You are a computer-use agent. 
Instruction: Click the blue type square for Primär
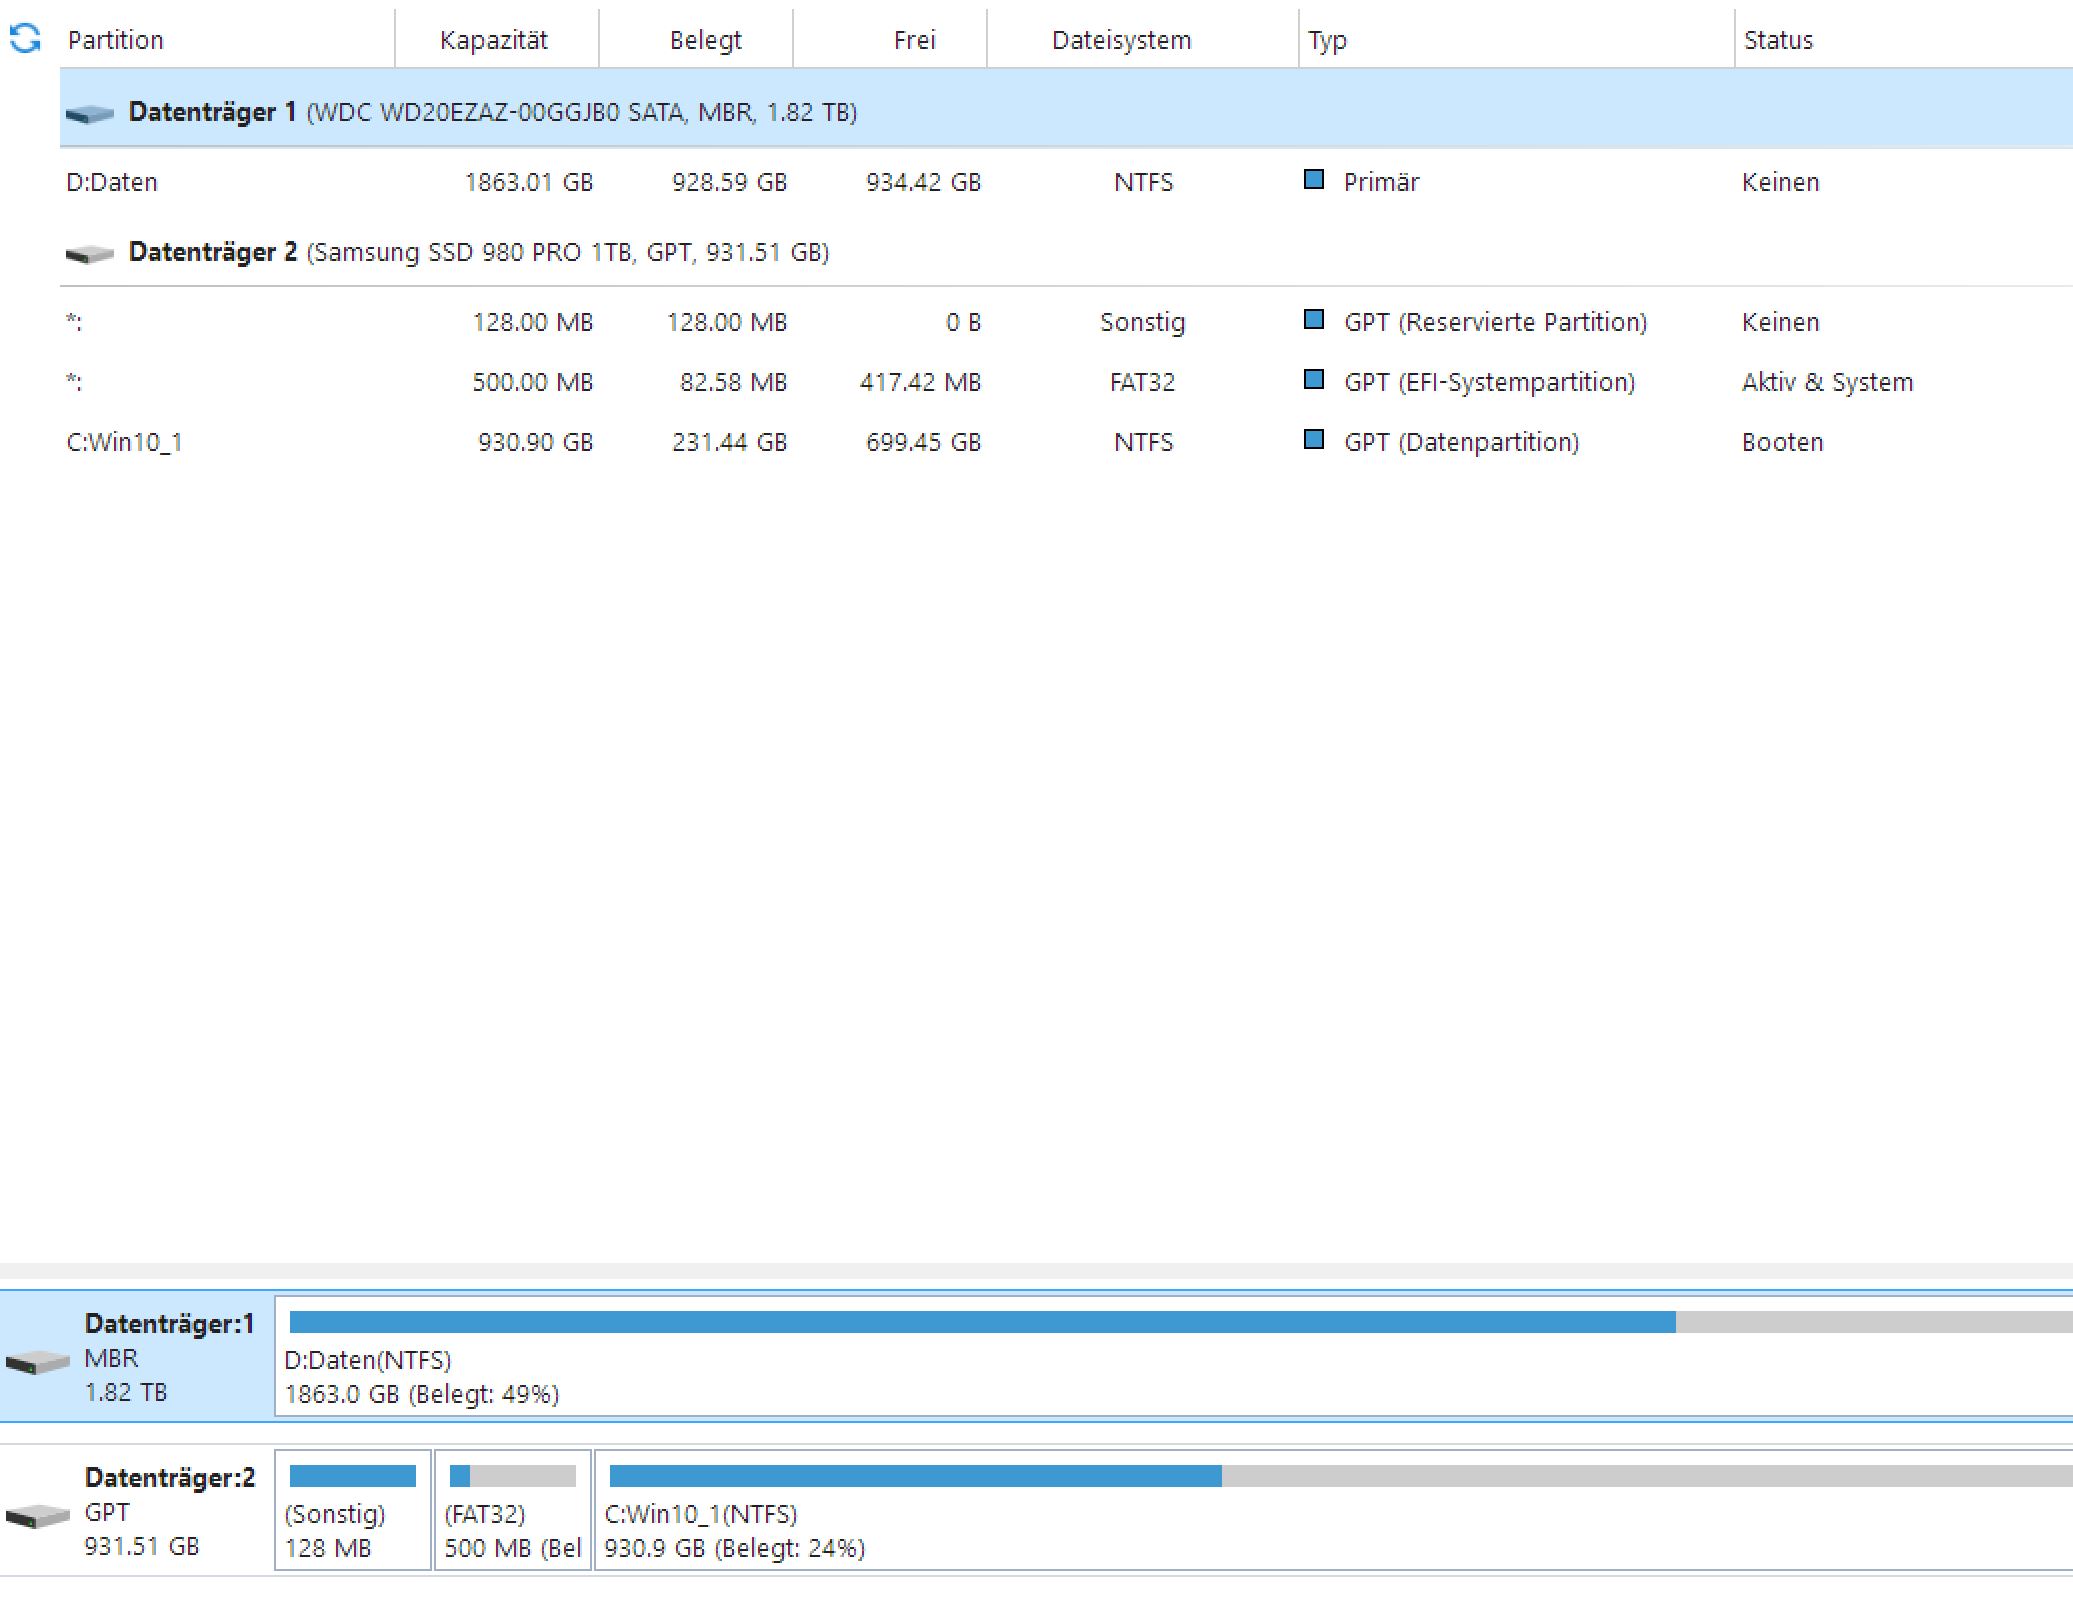click(1314, 180)
